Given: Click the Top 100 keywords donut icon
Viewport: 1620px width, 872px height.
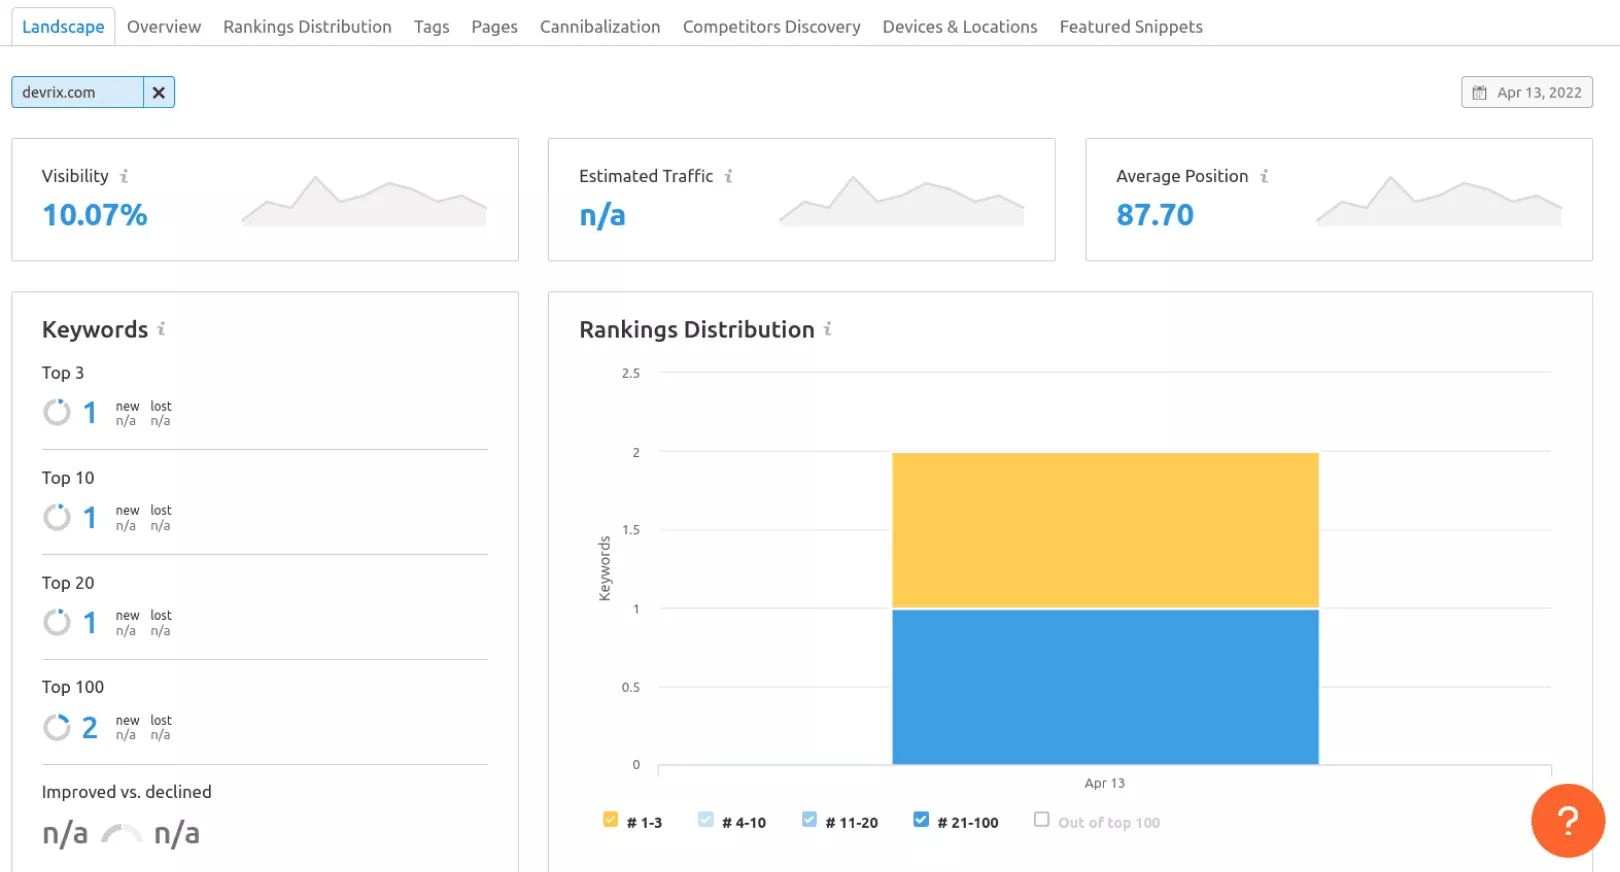Looking at the screenshot, I should tap(57, 727).
